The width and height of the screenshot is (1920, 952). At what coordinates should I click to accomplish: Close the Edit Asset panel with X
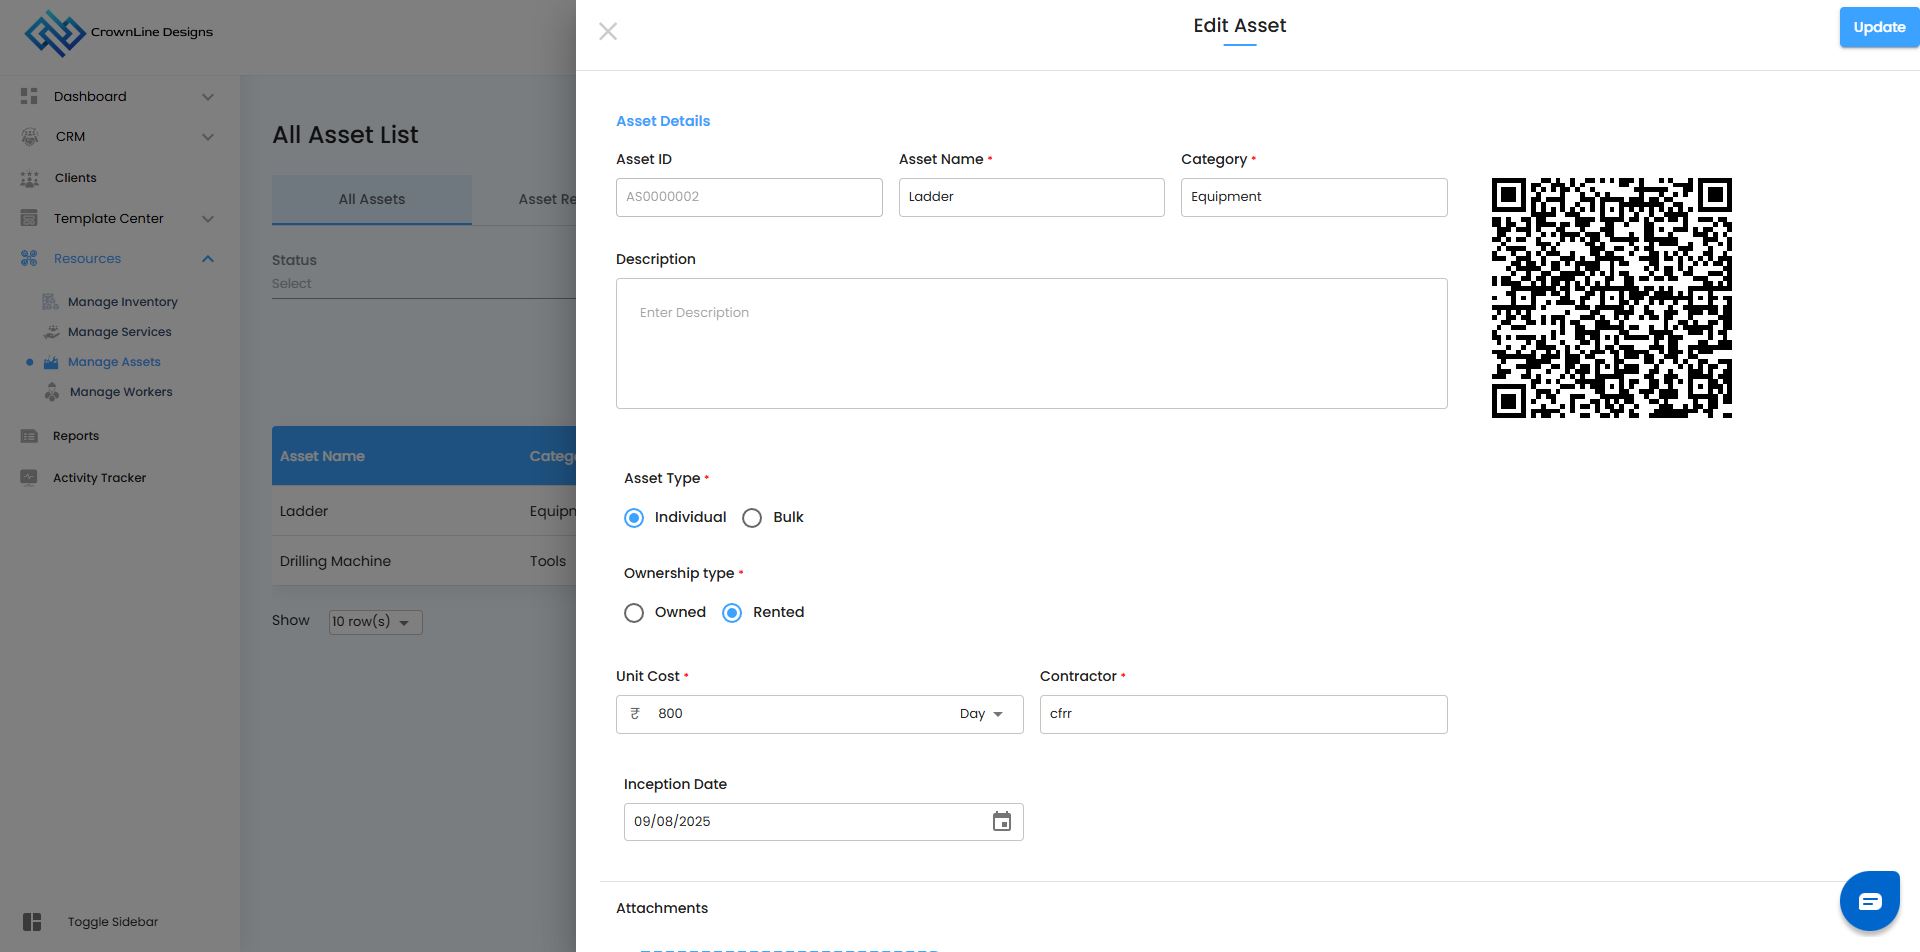[608, 32]
